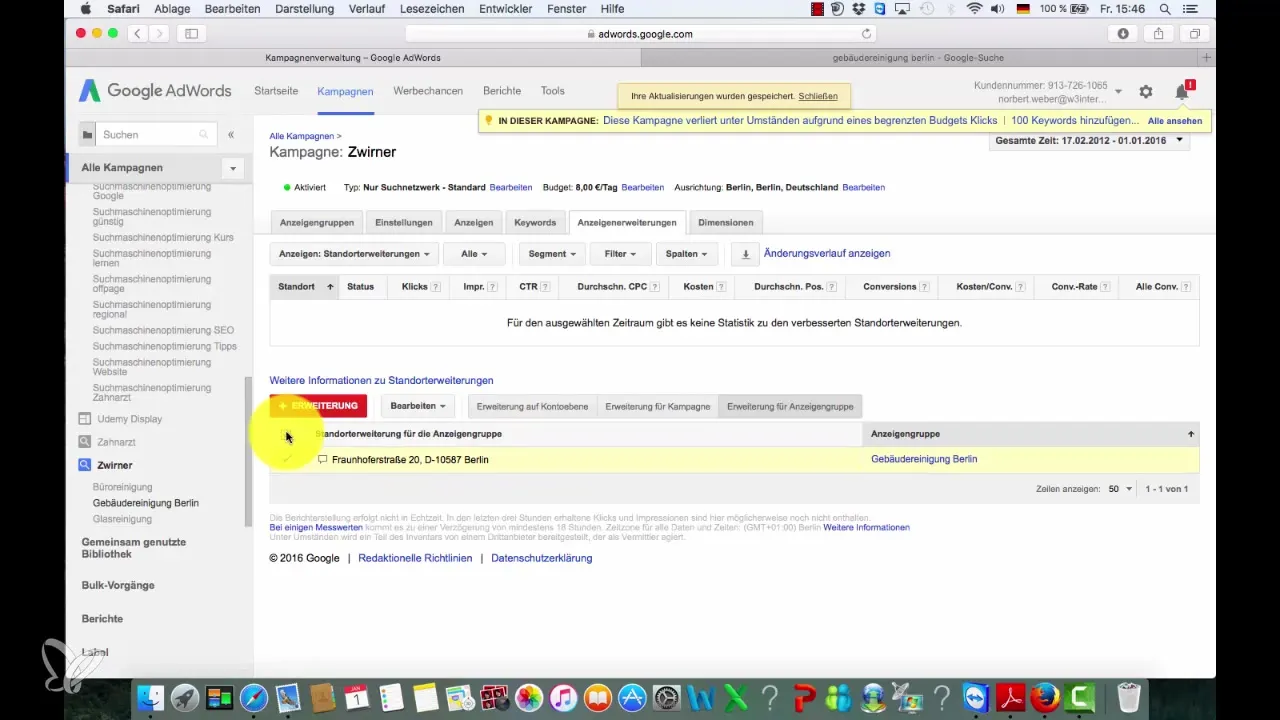Switch to the Keywords tab

click(535, 222)
